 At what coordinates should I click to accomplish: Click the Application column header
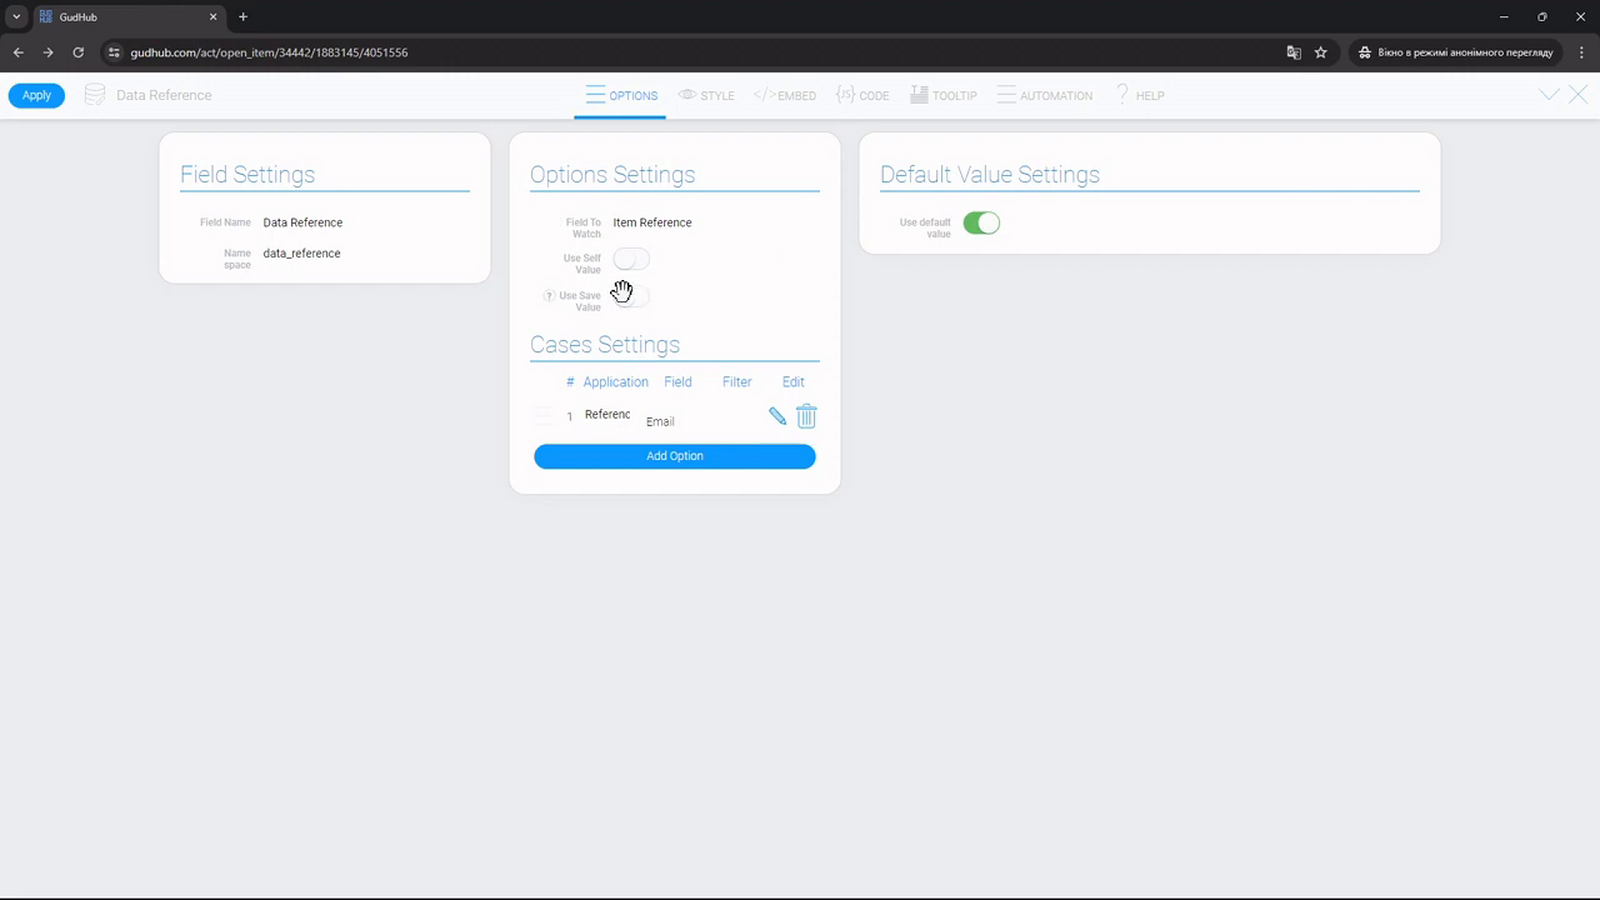616,382
